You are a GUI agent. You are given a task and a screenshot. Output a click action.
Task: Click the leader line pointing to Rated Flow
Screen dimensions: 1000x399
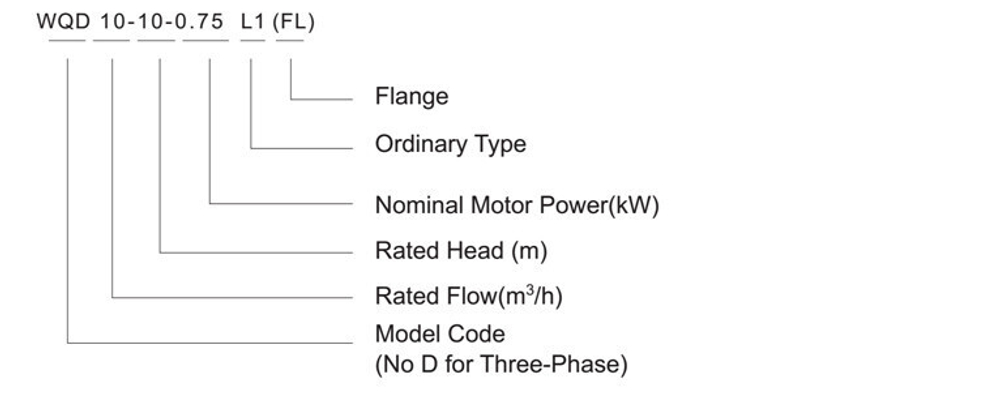232,298
